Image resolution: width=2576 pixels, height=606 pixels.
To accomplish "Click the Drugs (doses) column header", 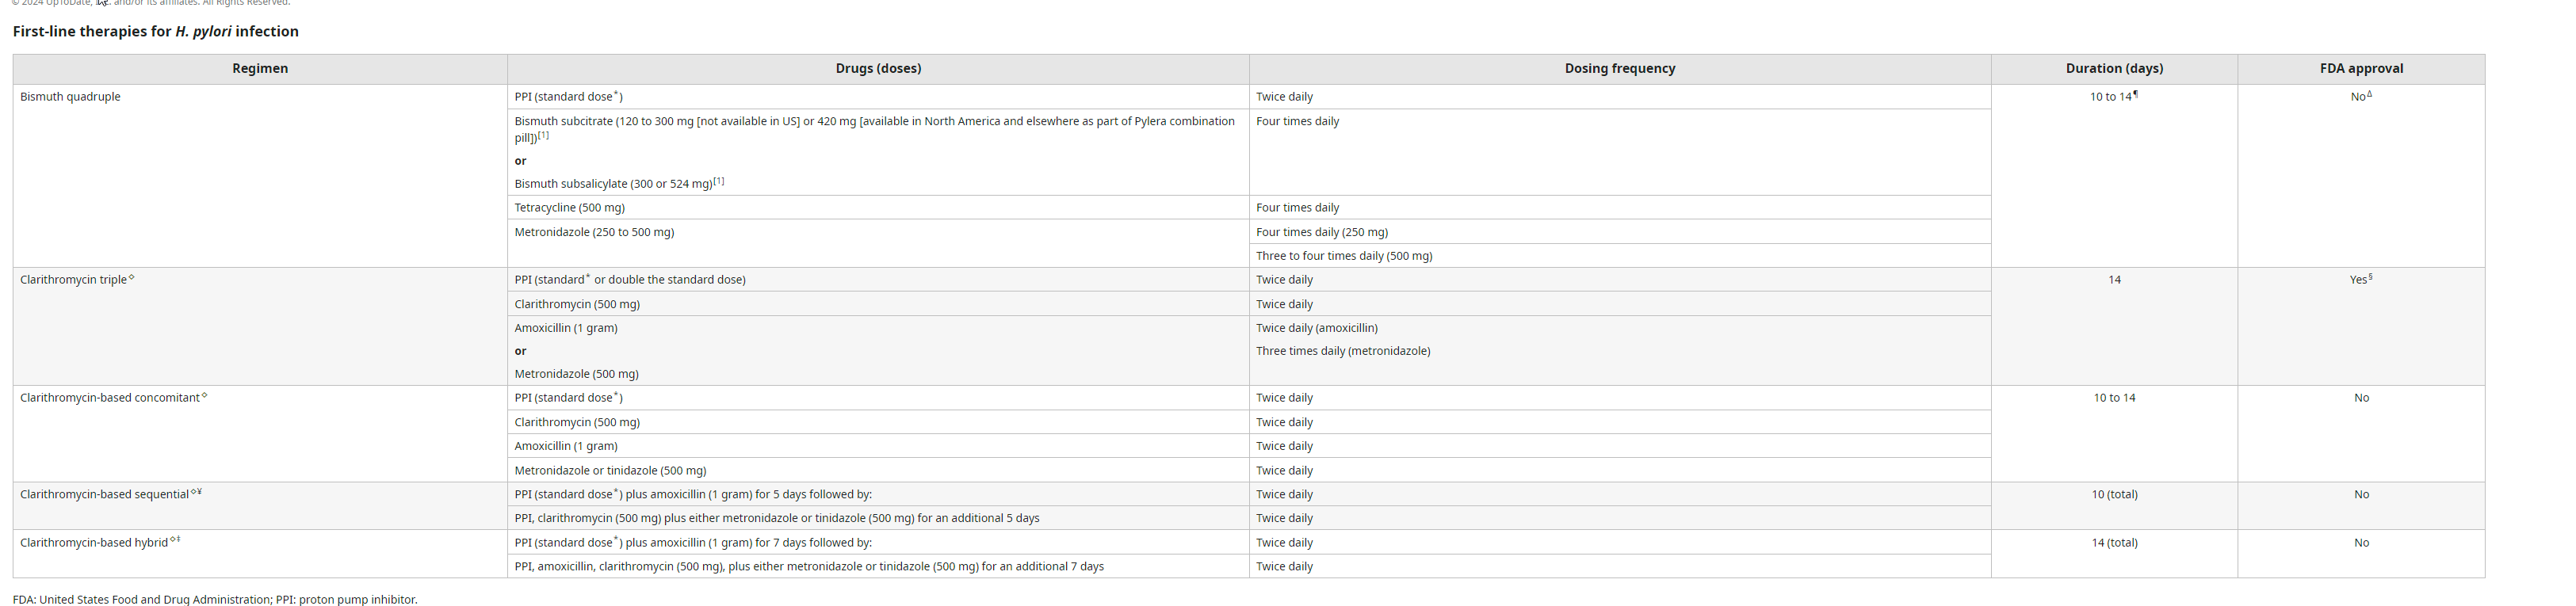I will click(x=878, y=69).
